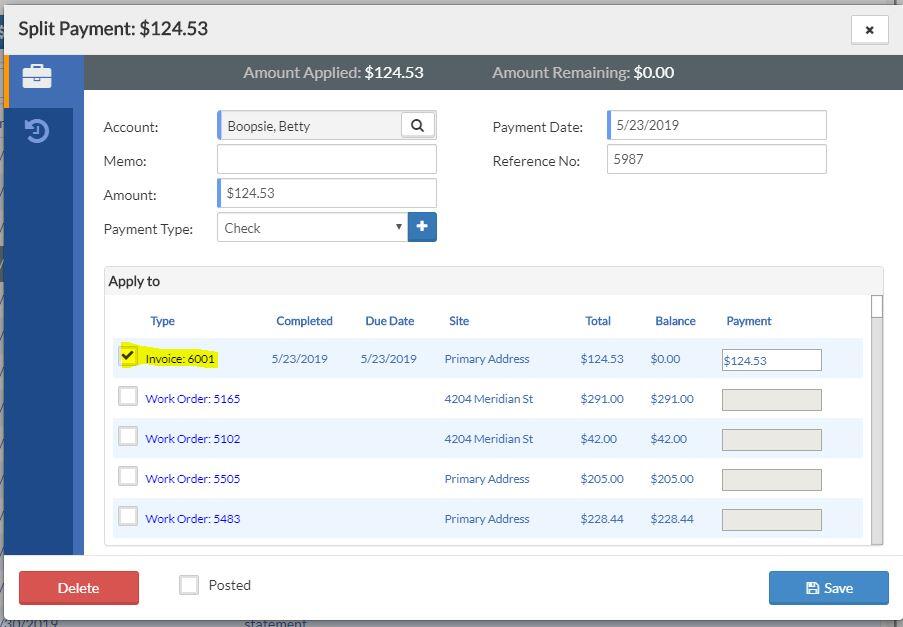Click the account search magnifier icon
Image resolution: width=903 pixels, height=627 pixels.
pyautogui.click(x=418, y=125)
